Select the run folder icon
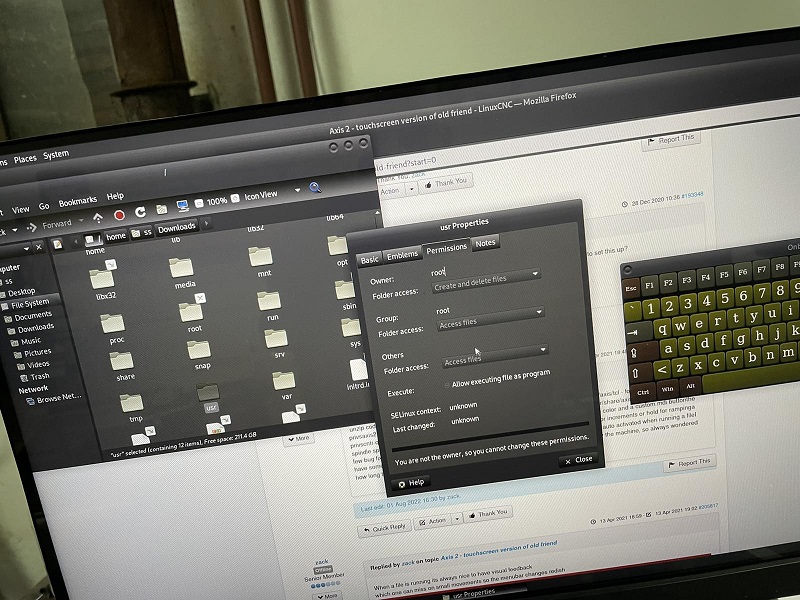This screenshot has width=800, height=600. (x=269, y=301)
